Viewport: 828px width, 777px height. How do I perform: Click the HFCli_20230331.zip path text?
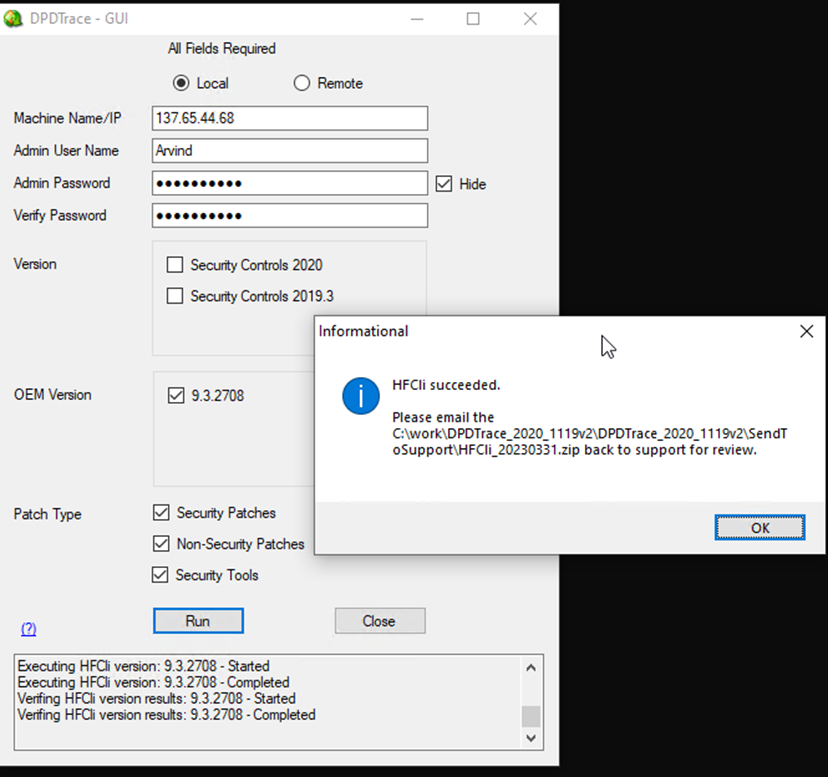590,442
